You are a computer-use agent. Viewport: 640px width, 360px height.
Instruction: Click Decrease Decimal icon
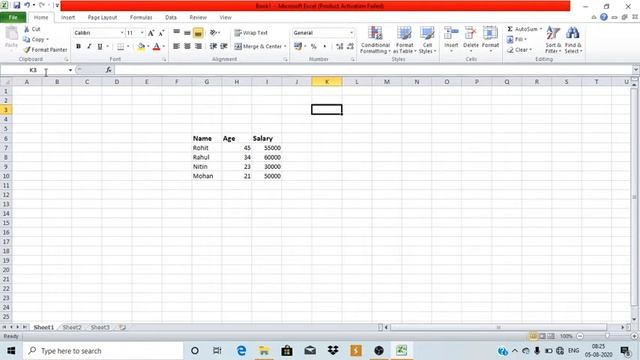(350, 47)
